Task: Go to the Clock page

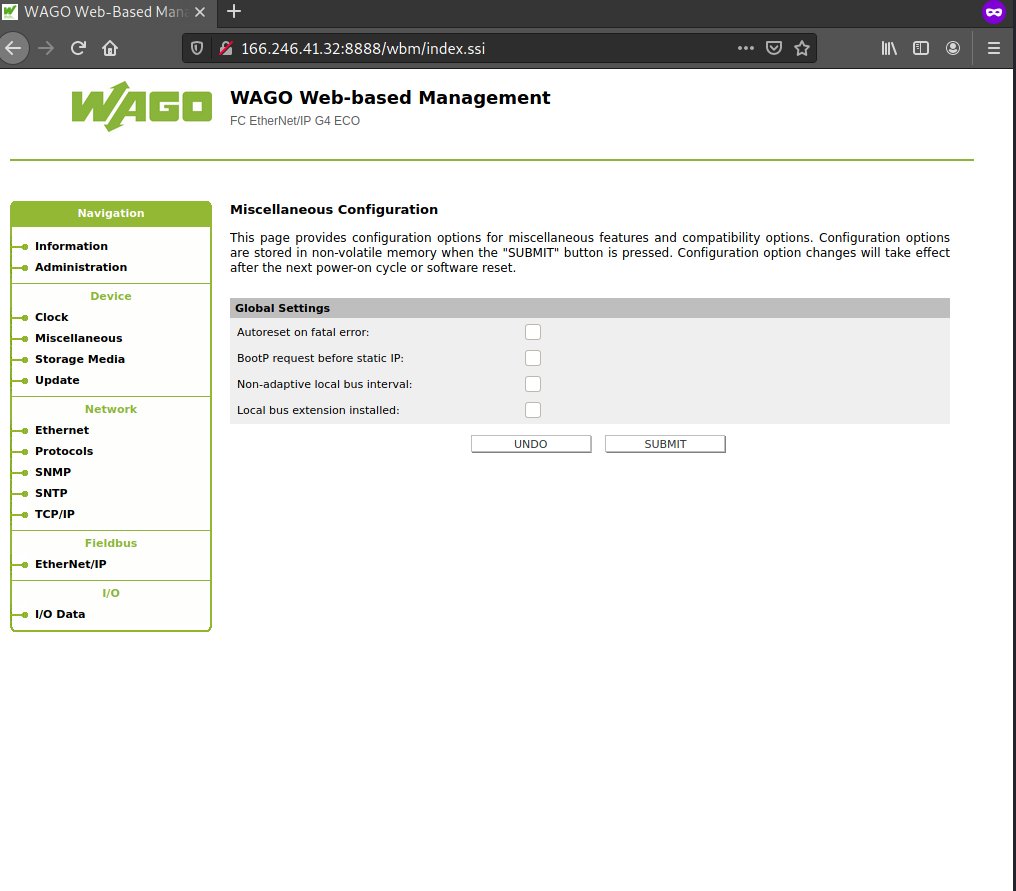Action: click(51, 317)
